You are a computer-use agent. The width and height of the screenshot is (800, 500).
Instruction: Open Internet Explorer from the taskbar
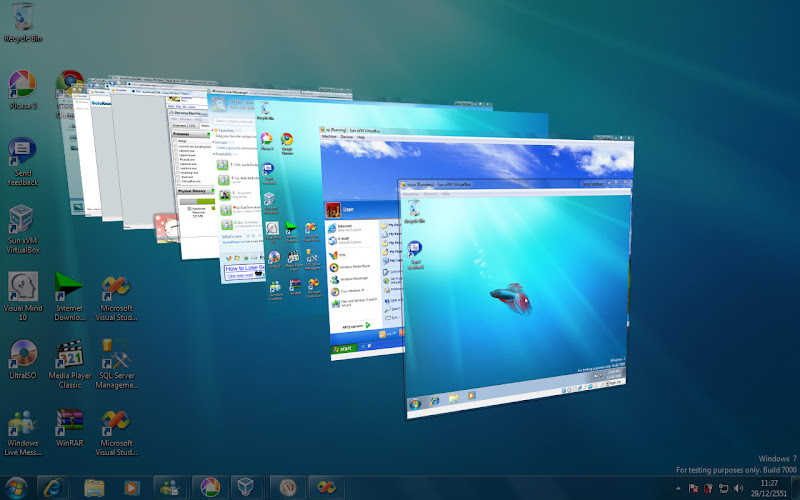tap(53, 488)
